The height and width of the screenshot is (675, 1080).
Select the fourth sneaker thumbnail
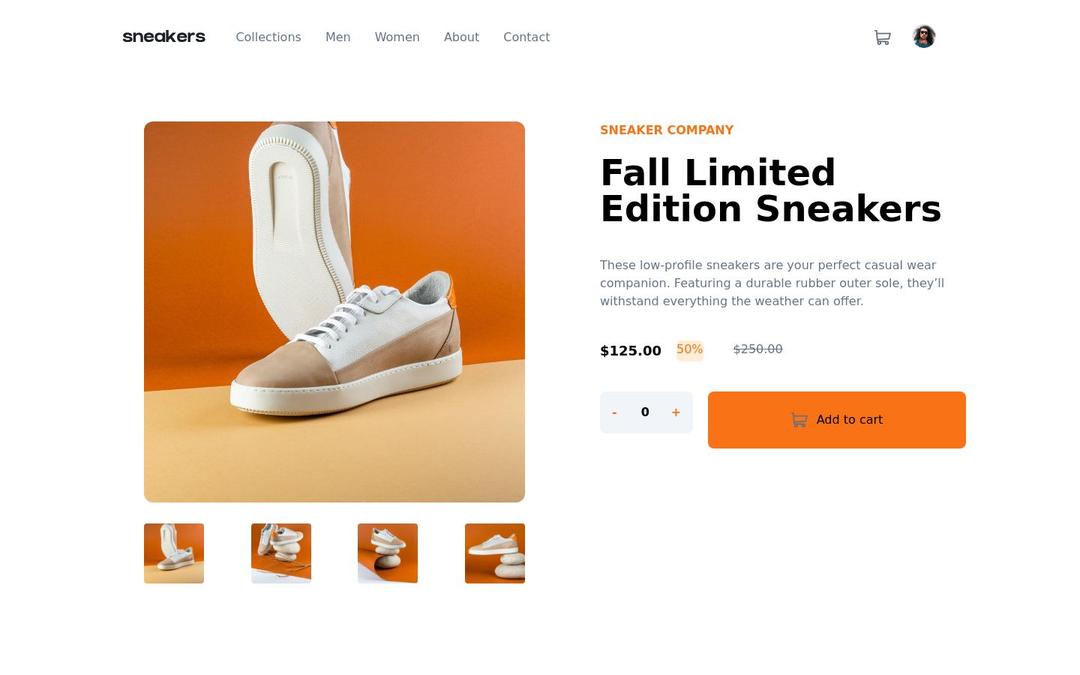(x=494, y=552)
